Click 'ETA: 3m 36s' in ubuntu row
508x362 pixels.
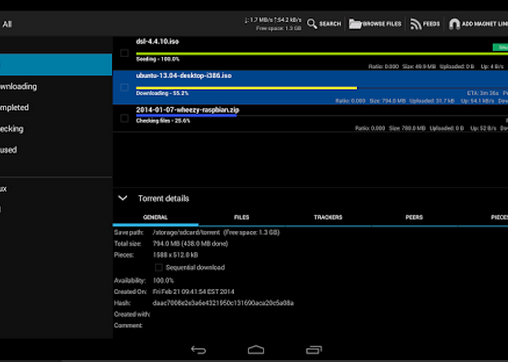pyautogui.click(x=483, y=93)
